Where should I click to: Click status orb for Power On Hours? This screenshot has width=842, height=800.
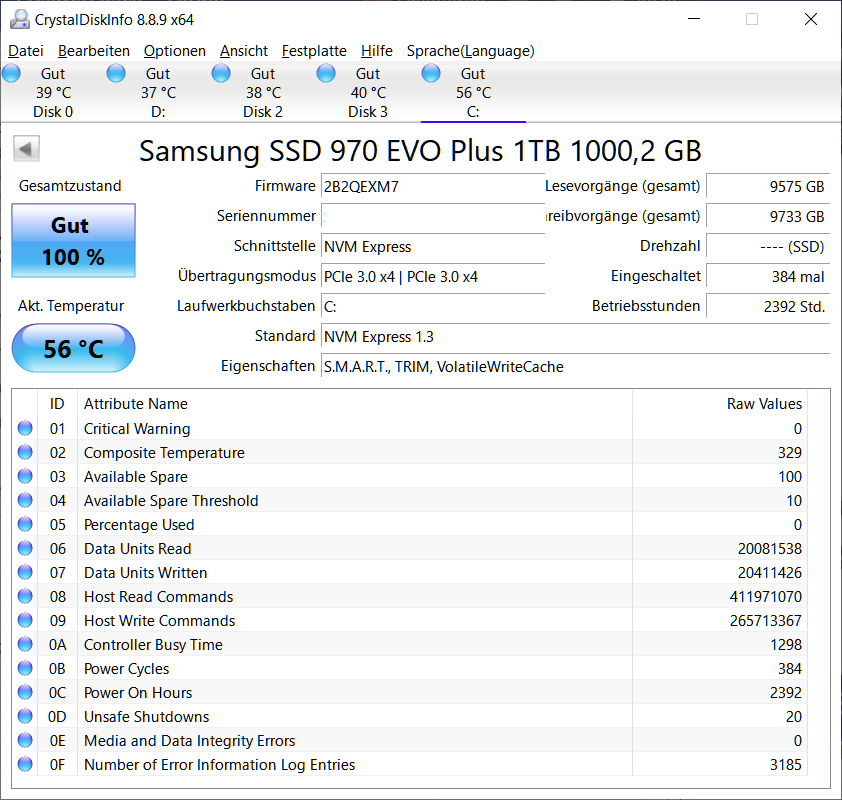pos(25,692)
